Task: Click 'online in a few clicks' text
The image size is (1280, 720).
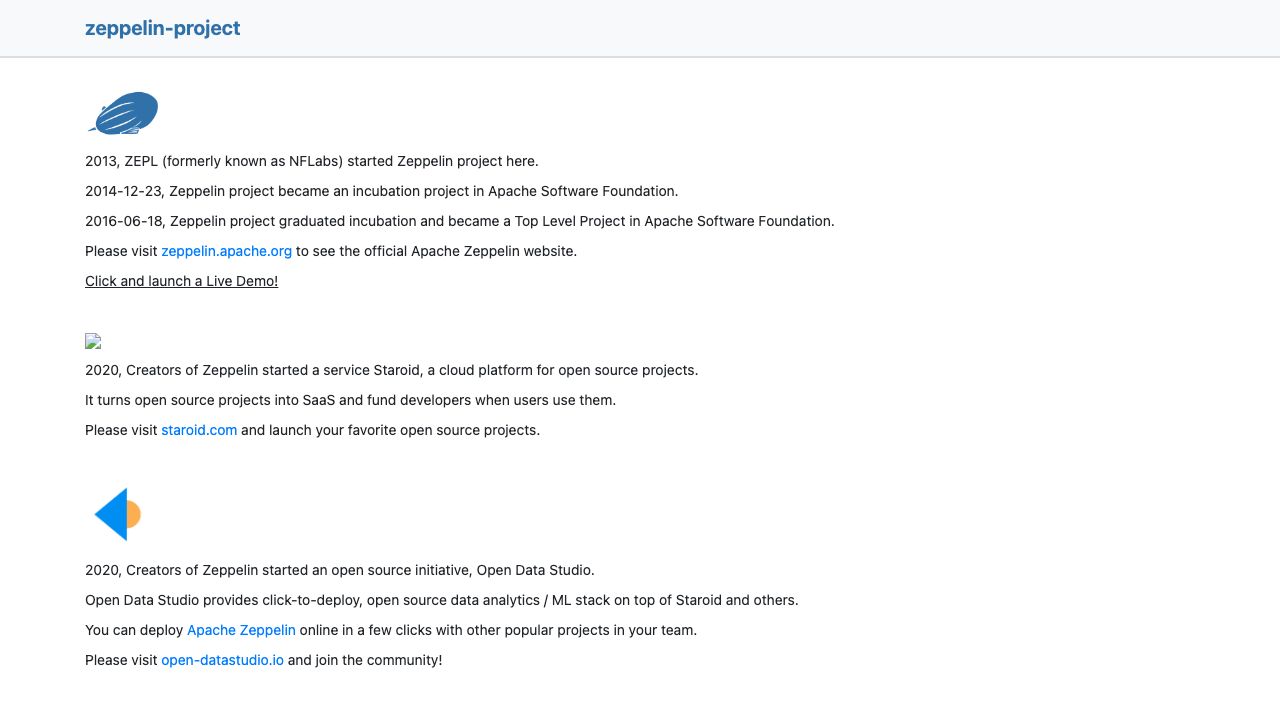Action: pyautogui.click(x=498, y=630)
